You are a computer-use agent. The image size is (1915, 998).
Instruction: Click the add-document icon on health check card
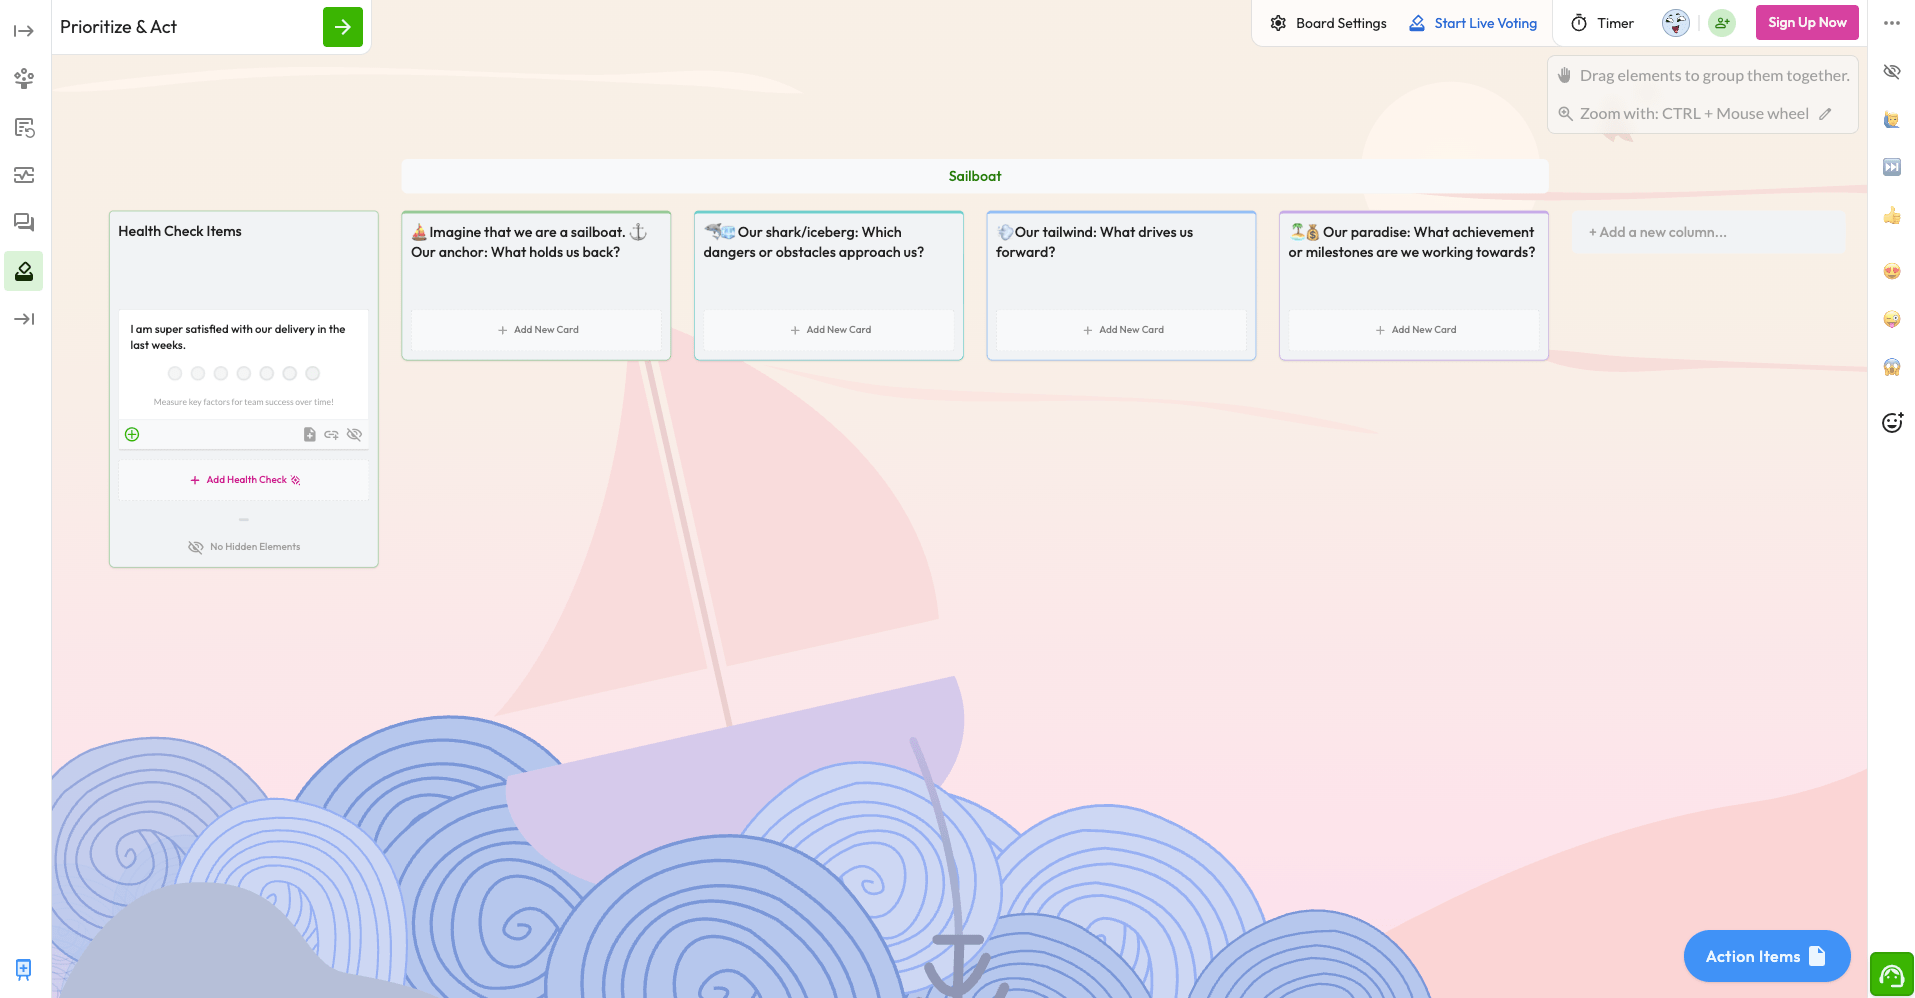[310, 434]
